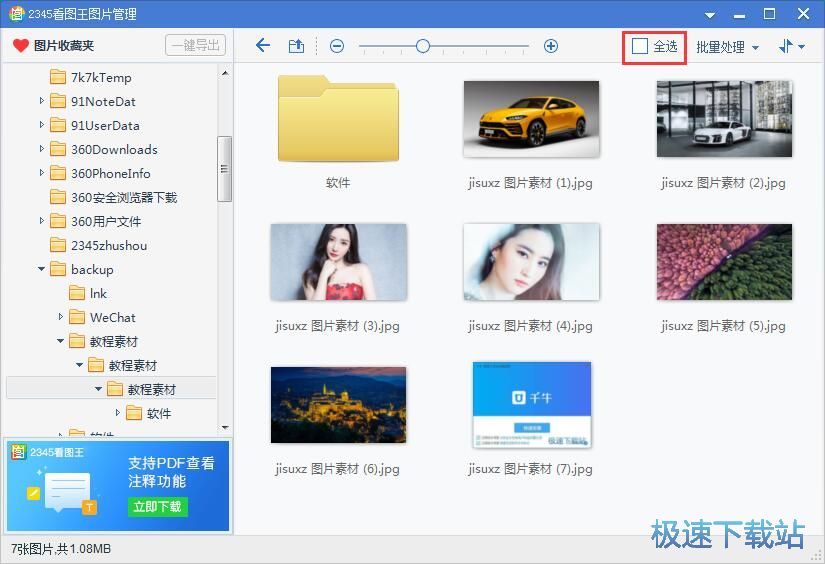Open the sort order dropdown
This screenshot has width=825, height=564.
791,47
